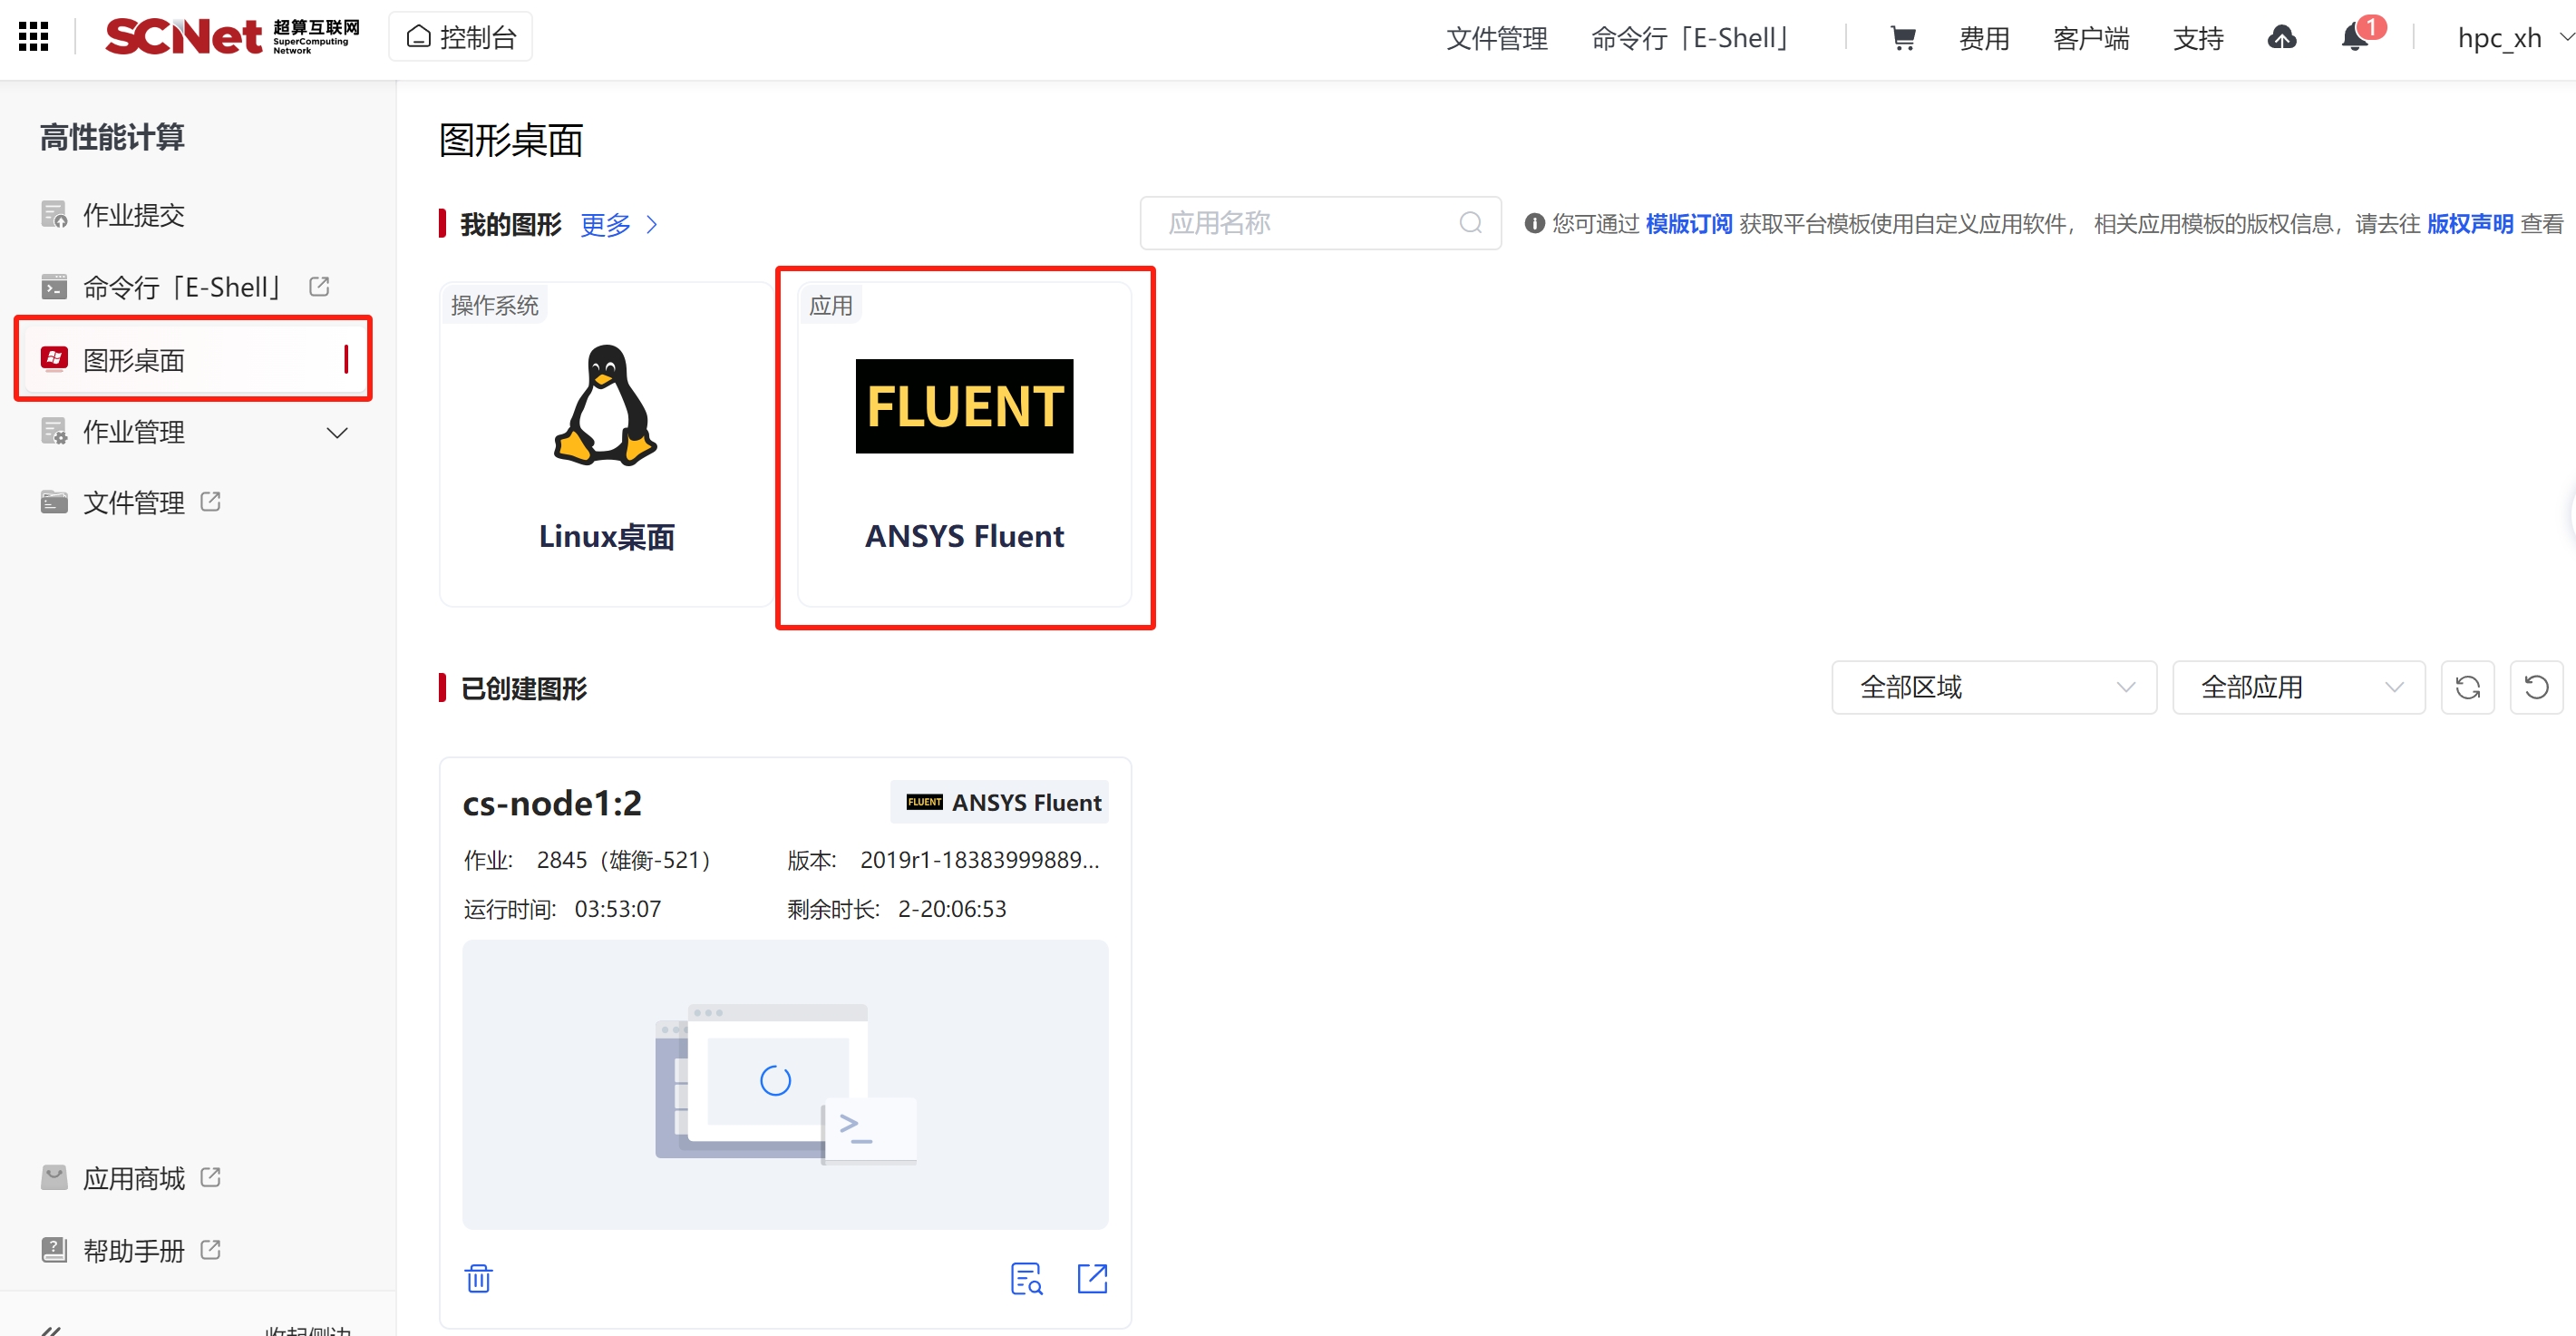This screenshot has width=2576, height=1336.
Task: Click the ANSYS Fluent tag on session card
Action: click(999, 802)
